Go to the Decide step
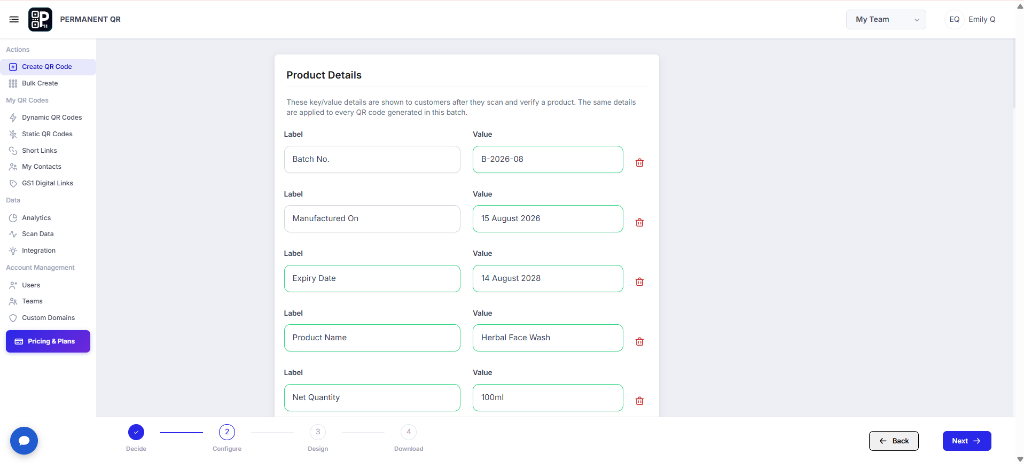This screenshot has height=464, width=1024. point(136,432)
